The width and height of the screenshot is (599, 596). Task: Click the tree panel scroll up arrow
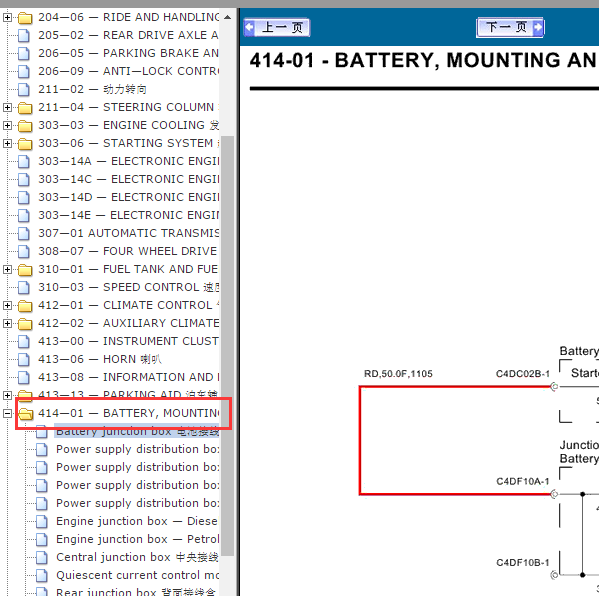pos(227,17)
